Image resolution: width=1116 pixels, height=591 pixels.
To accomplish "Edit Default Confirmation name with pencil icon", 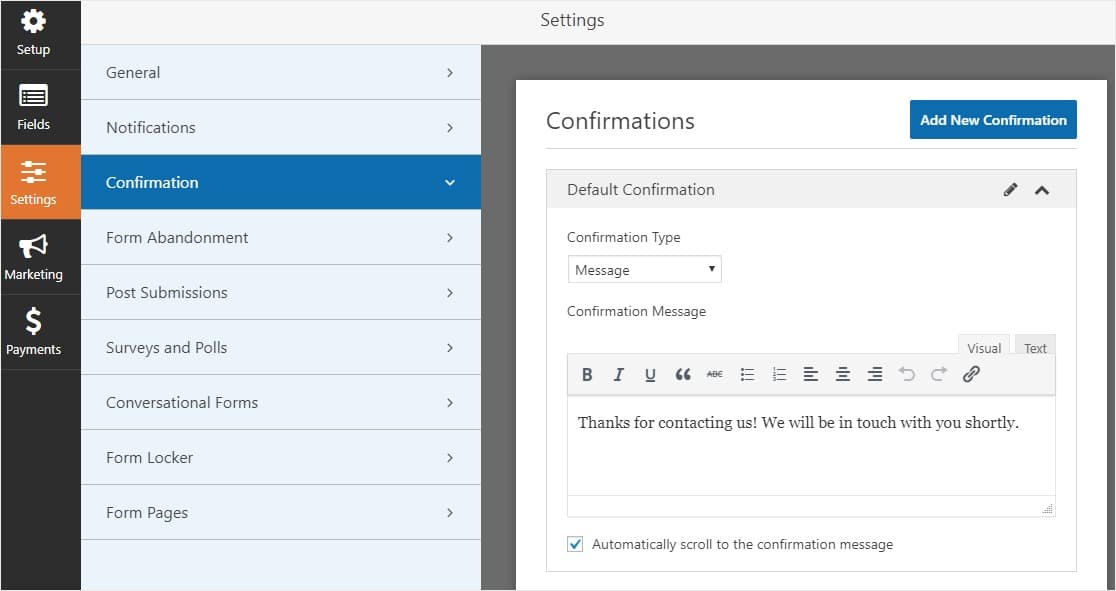I will (x=1010, y=190).
